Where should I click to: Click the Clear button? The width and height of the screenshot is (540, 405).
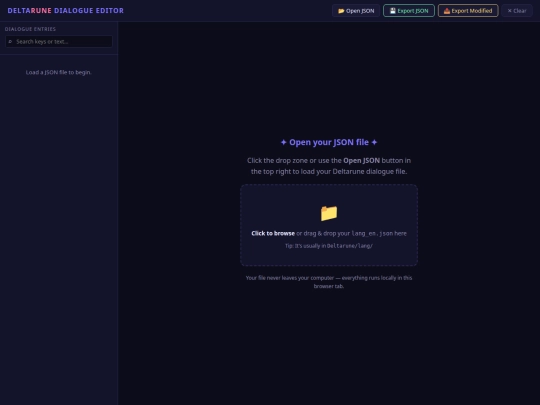tap(517, 11)
